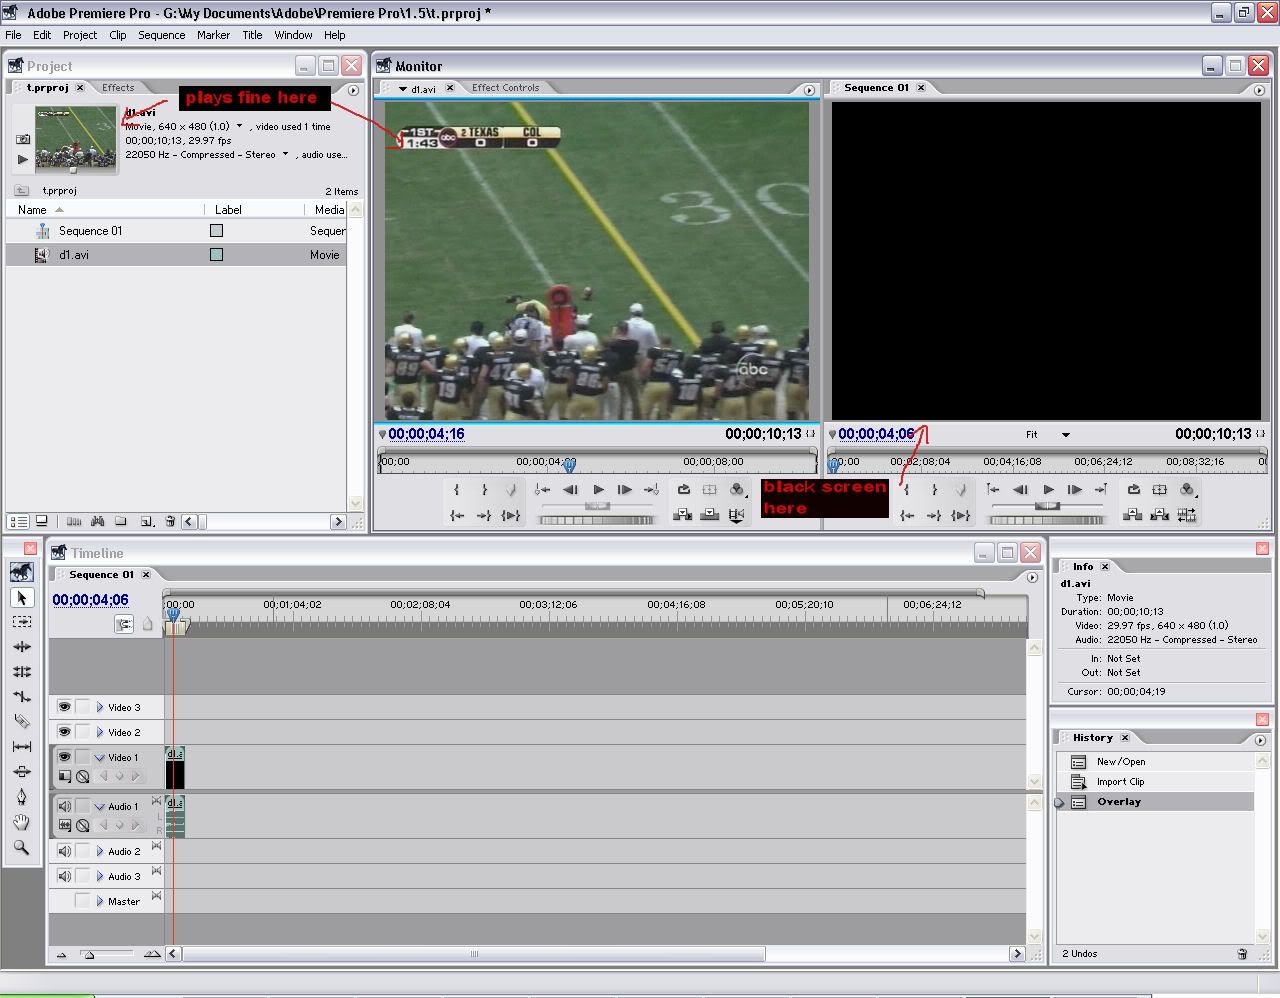Hide the Video 1 track eye

[64, 757]
